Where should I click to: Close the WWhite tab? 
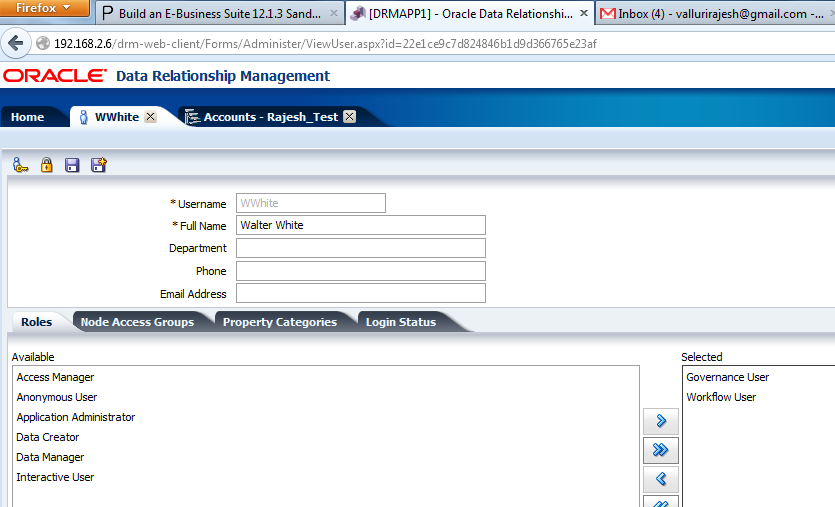coord(151,117)
